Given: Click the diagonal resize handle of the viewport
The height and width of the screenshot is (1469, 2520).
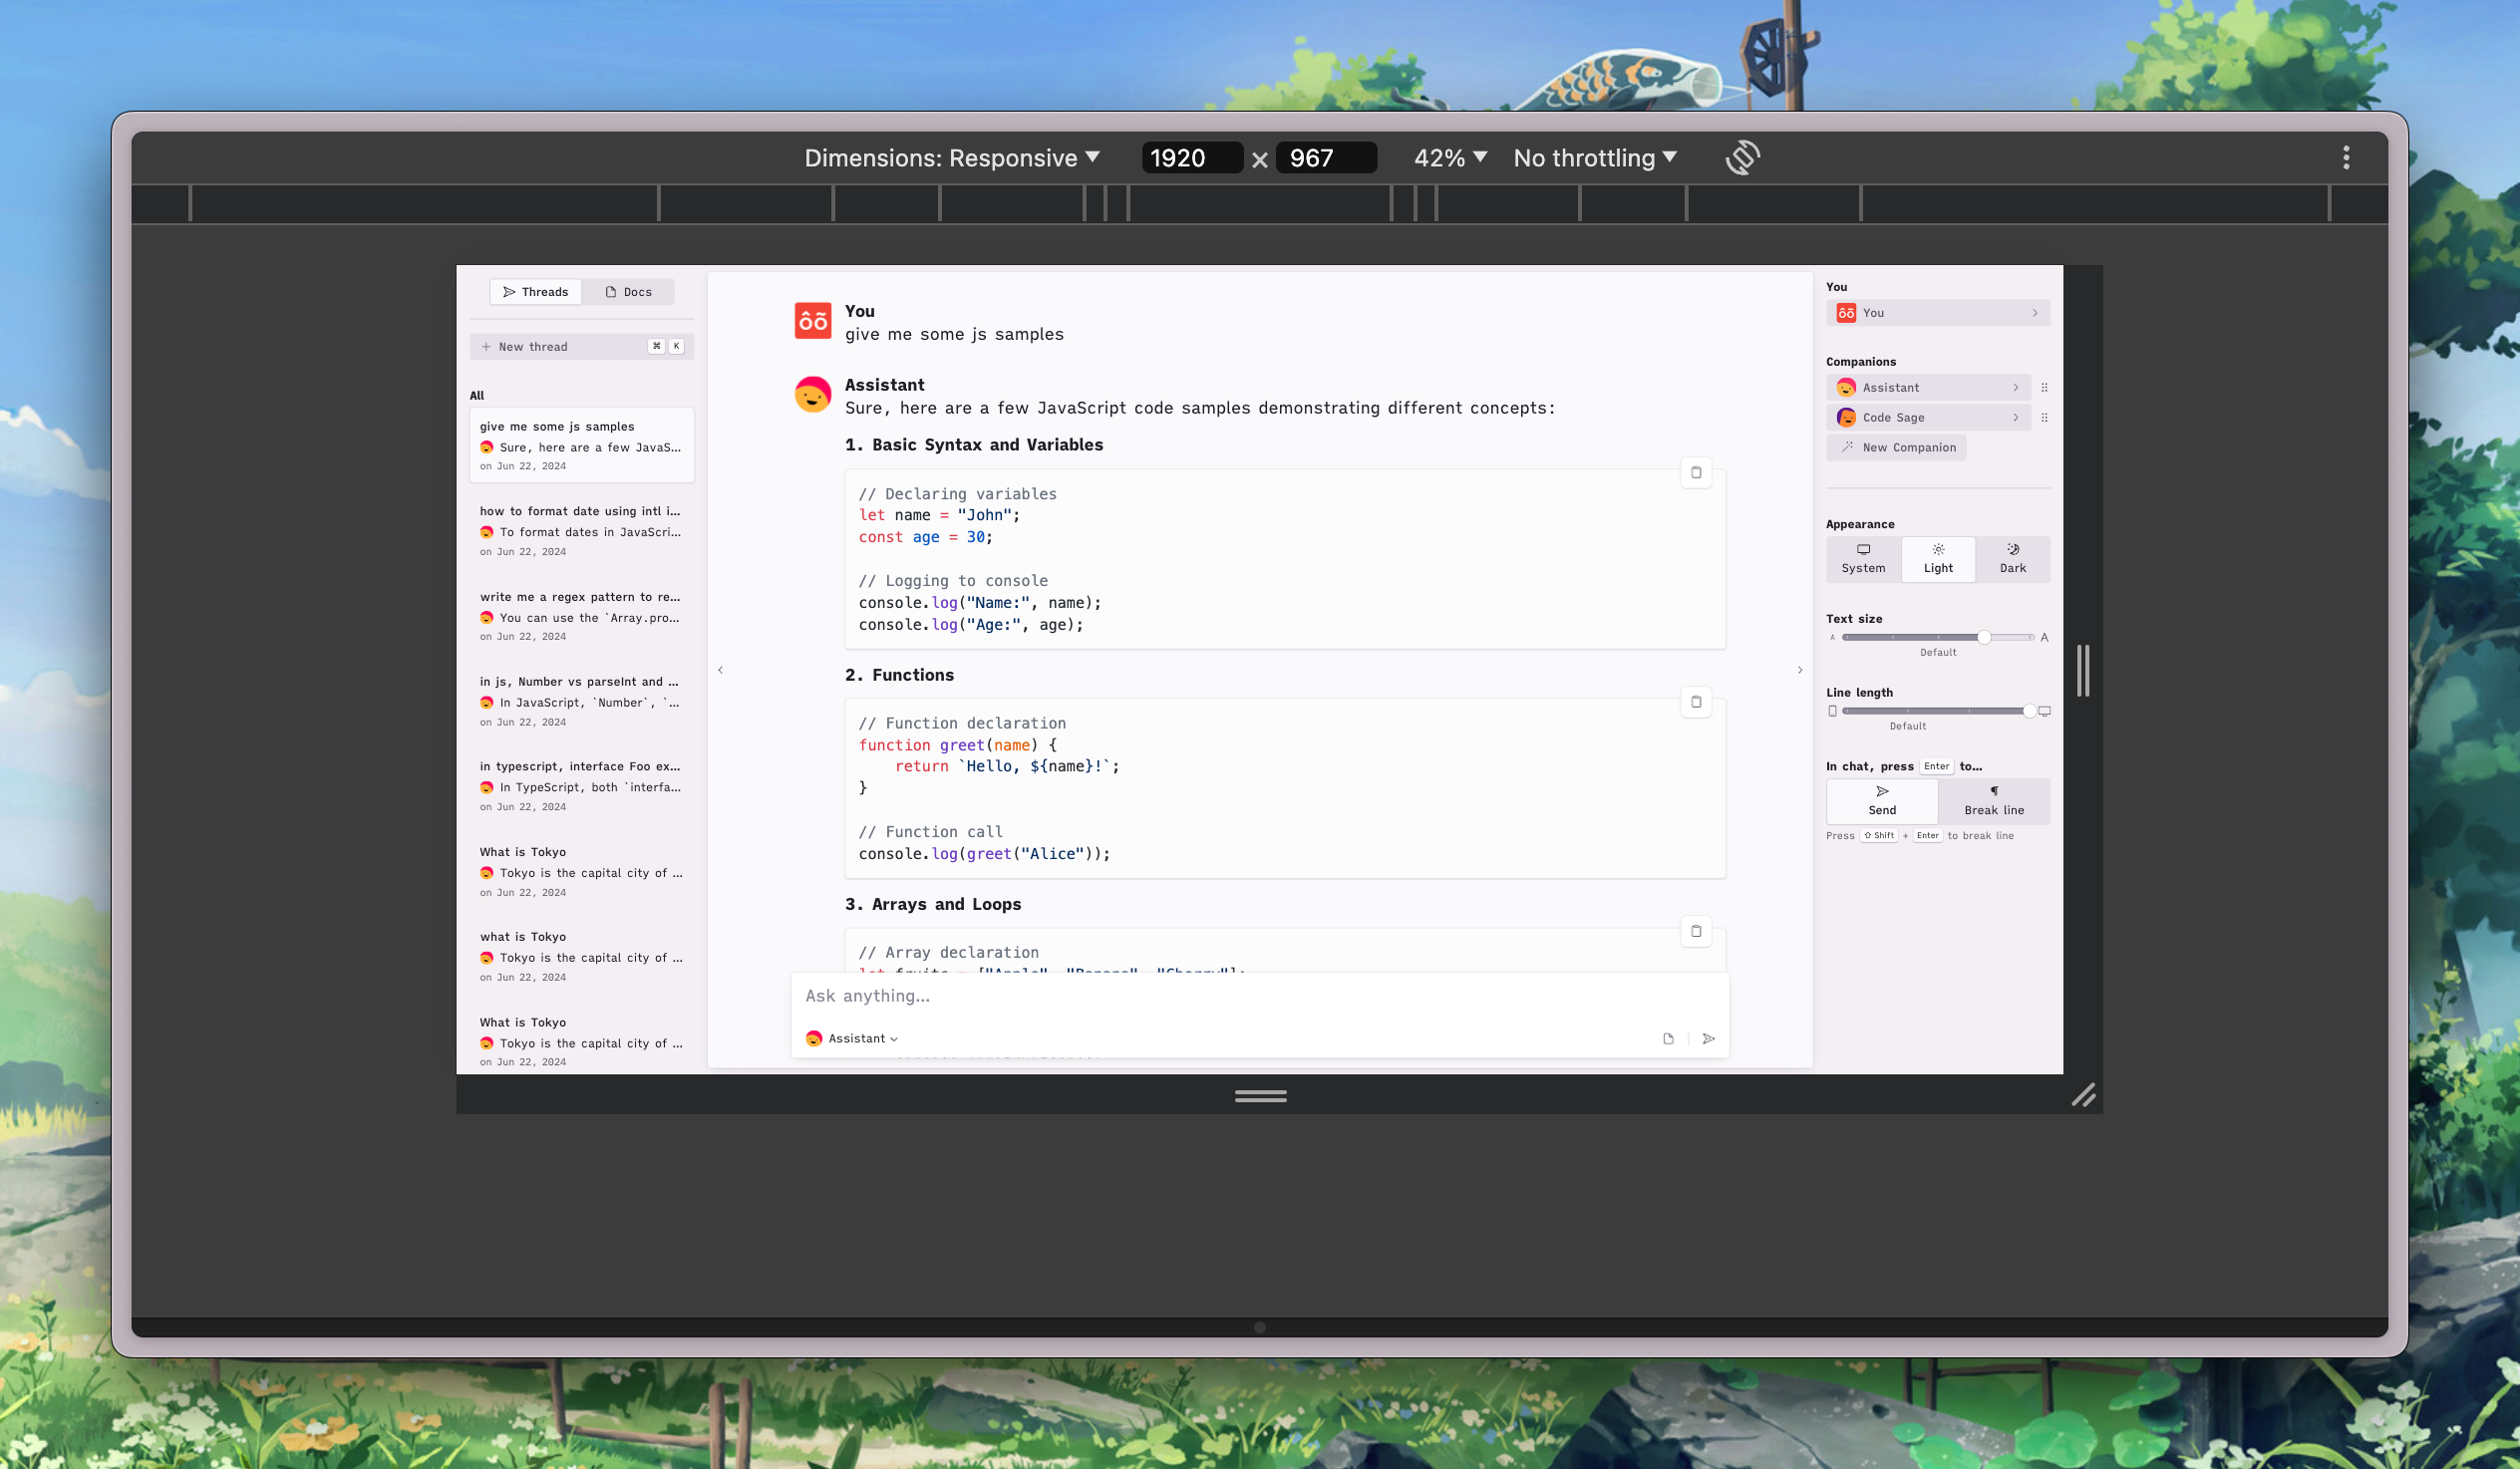Looking at the screenshot, I should point(2083,1095).
